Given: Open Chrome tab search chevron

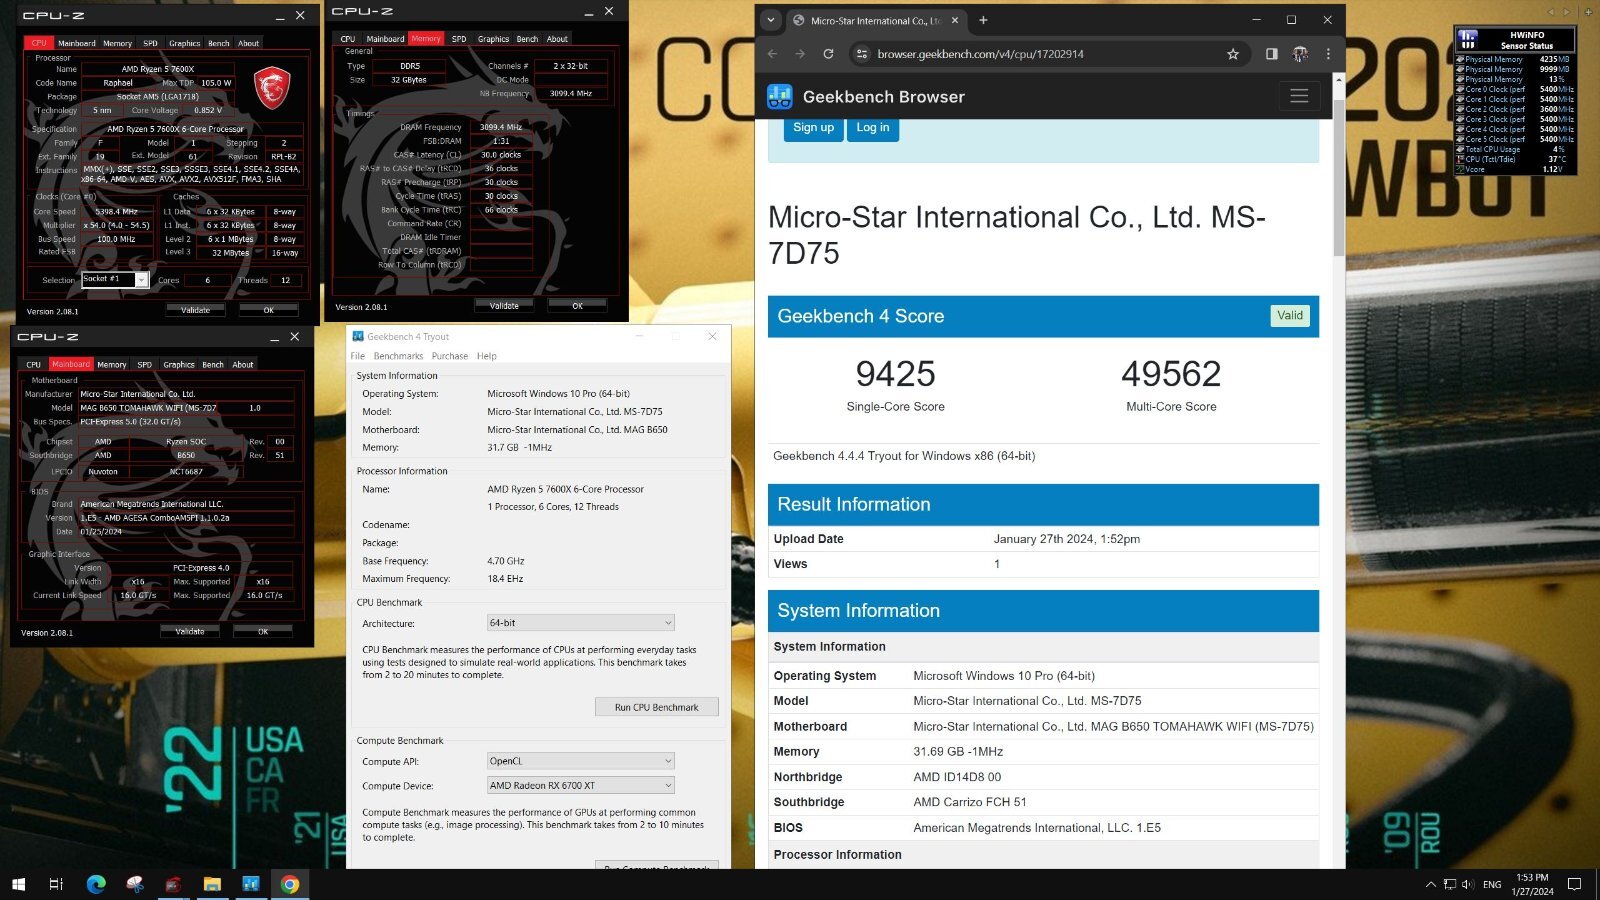Looking at the screenshot, I should (770, 20).
